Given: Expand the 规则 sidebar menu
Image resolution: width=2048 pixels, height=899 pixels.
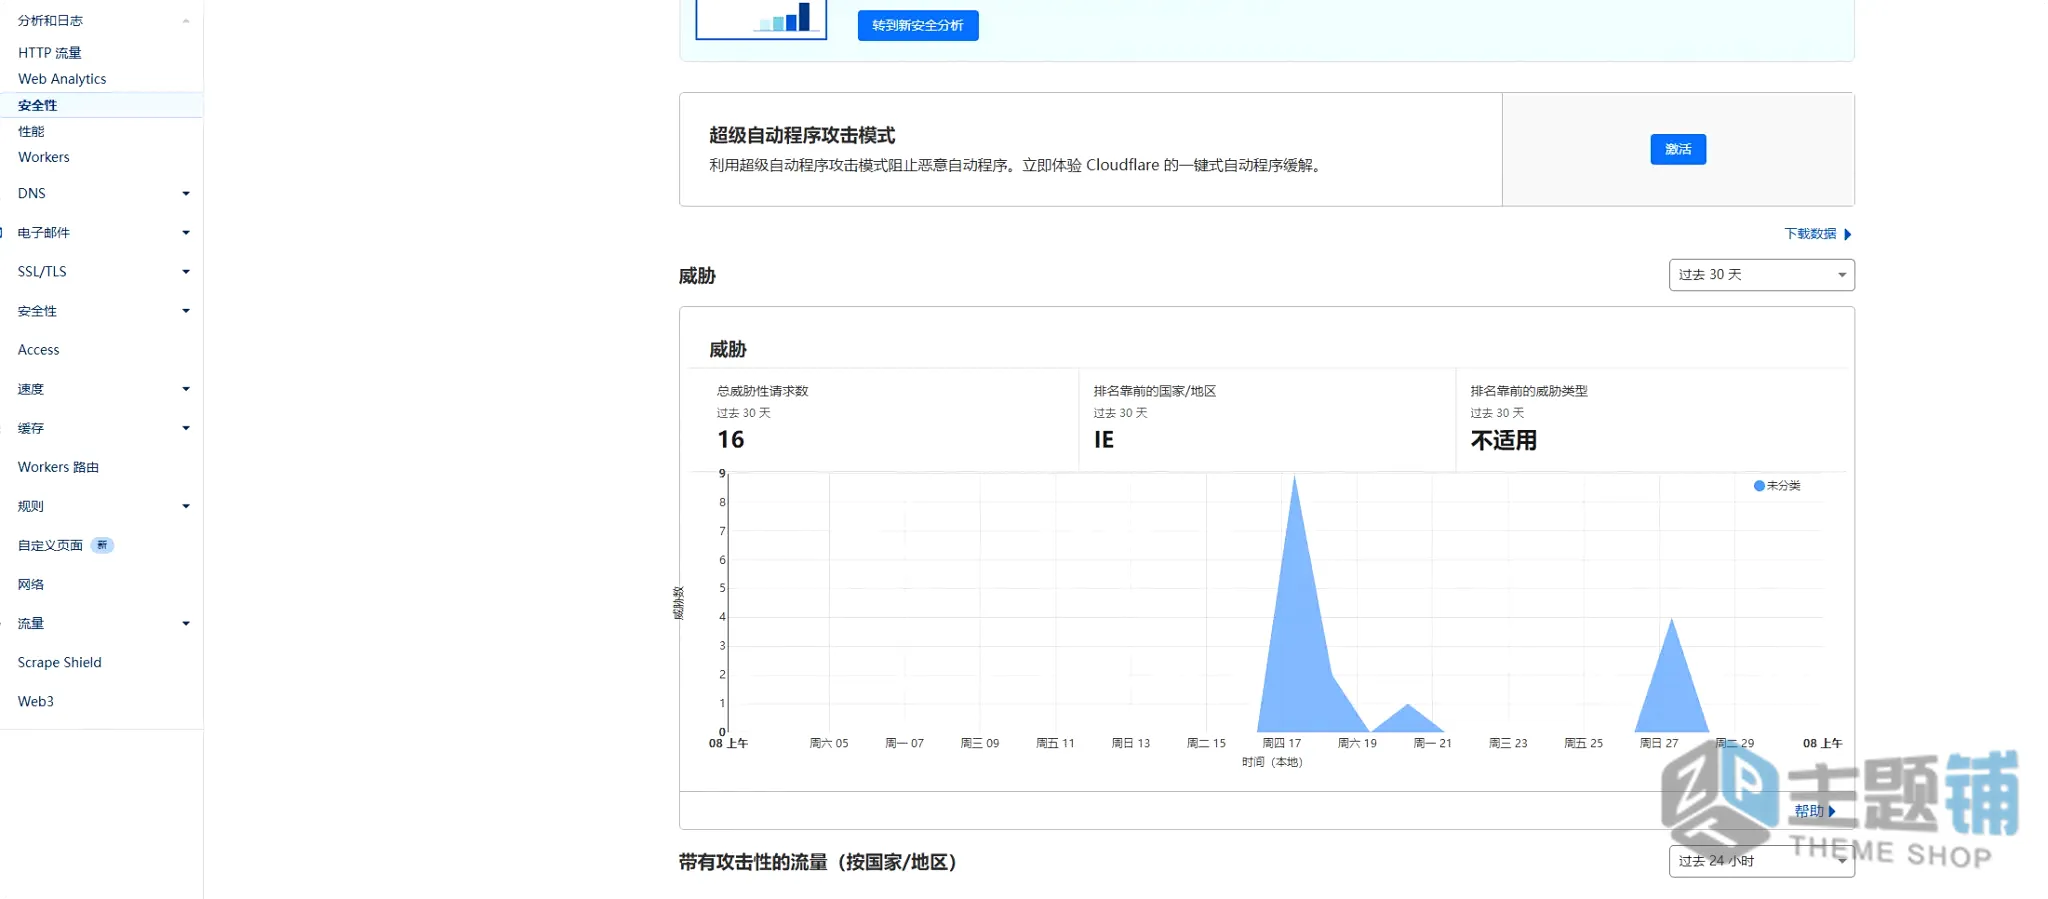Looking at the screenshot, I should 186,506.
